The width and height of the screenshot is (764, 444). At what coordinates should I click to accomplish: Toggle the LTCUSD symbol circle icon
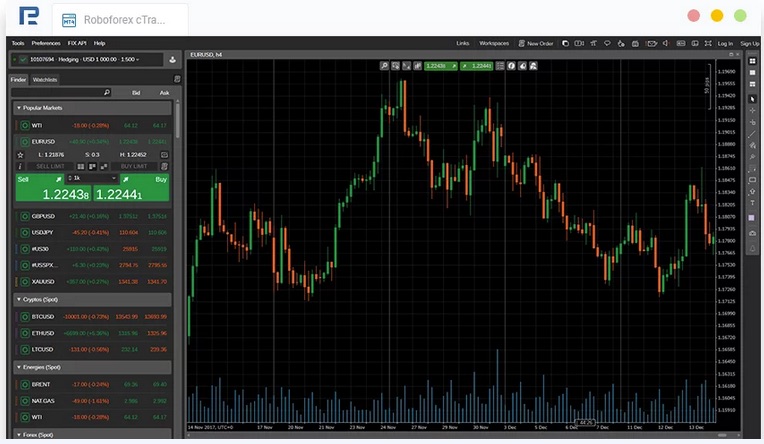pos(25,349)
